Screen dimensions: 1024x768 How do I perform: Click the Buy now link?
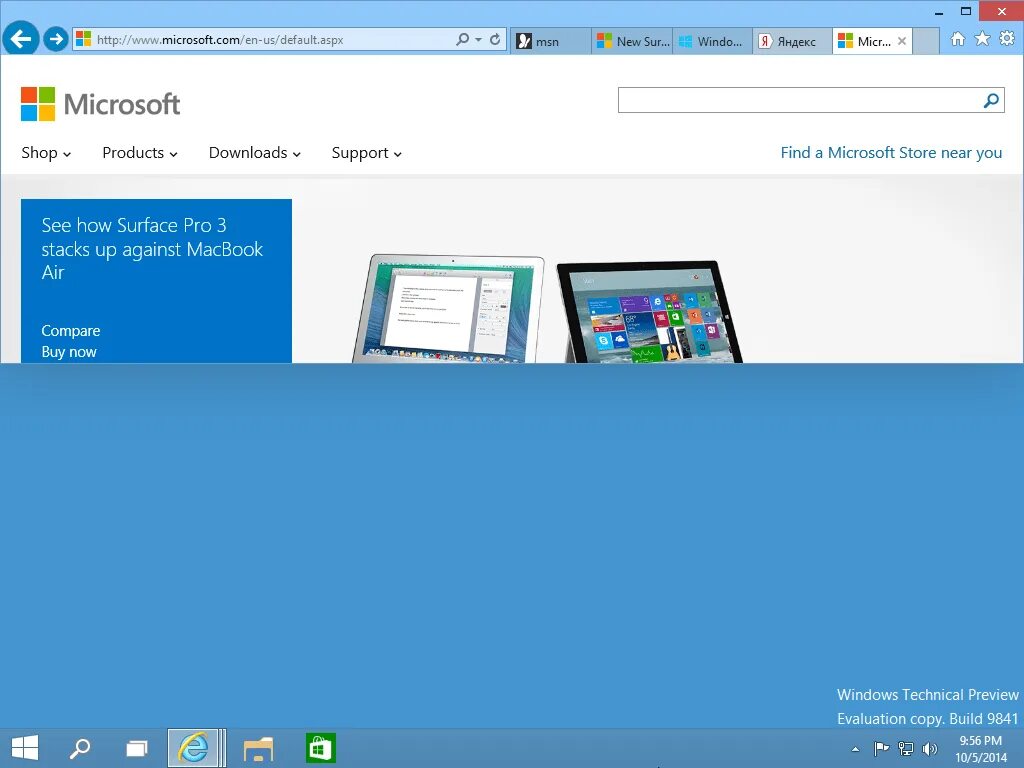(x=69, y=352)
